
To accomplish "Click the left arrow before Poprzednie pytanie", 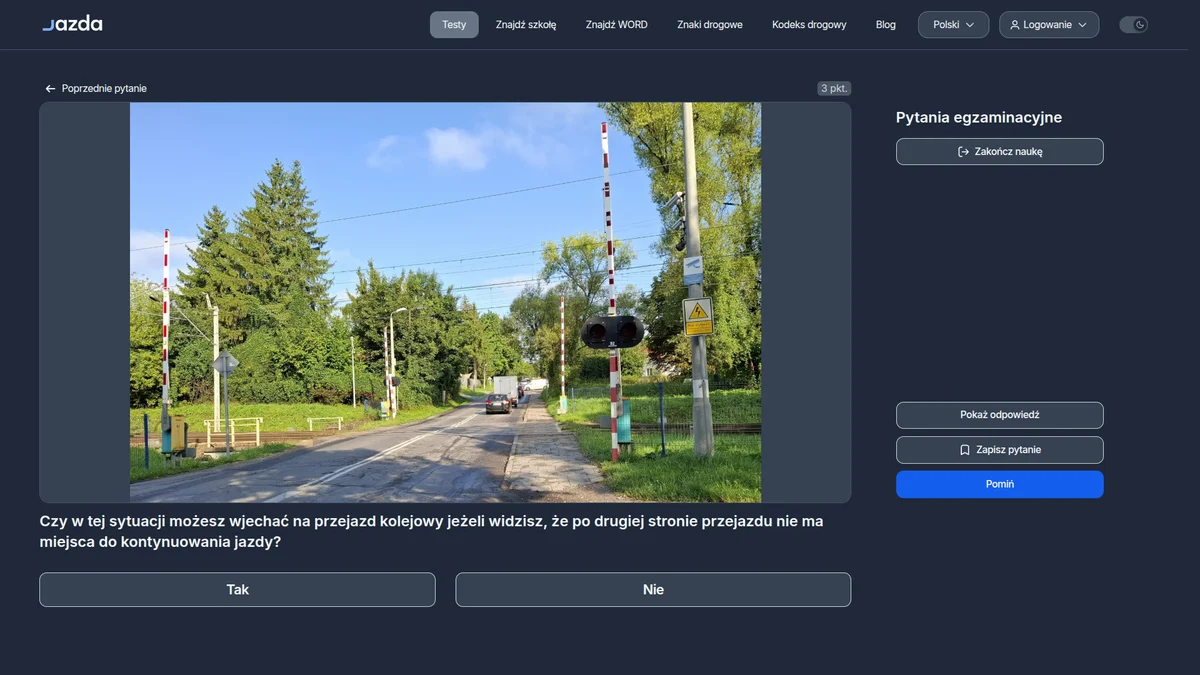I will (50, 89).
